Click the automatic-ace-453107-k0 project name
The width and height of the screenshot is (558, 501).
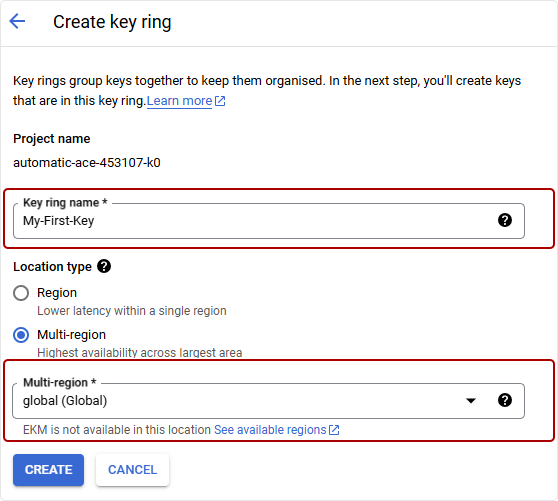tap(87, 163)
